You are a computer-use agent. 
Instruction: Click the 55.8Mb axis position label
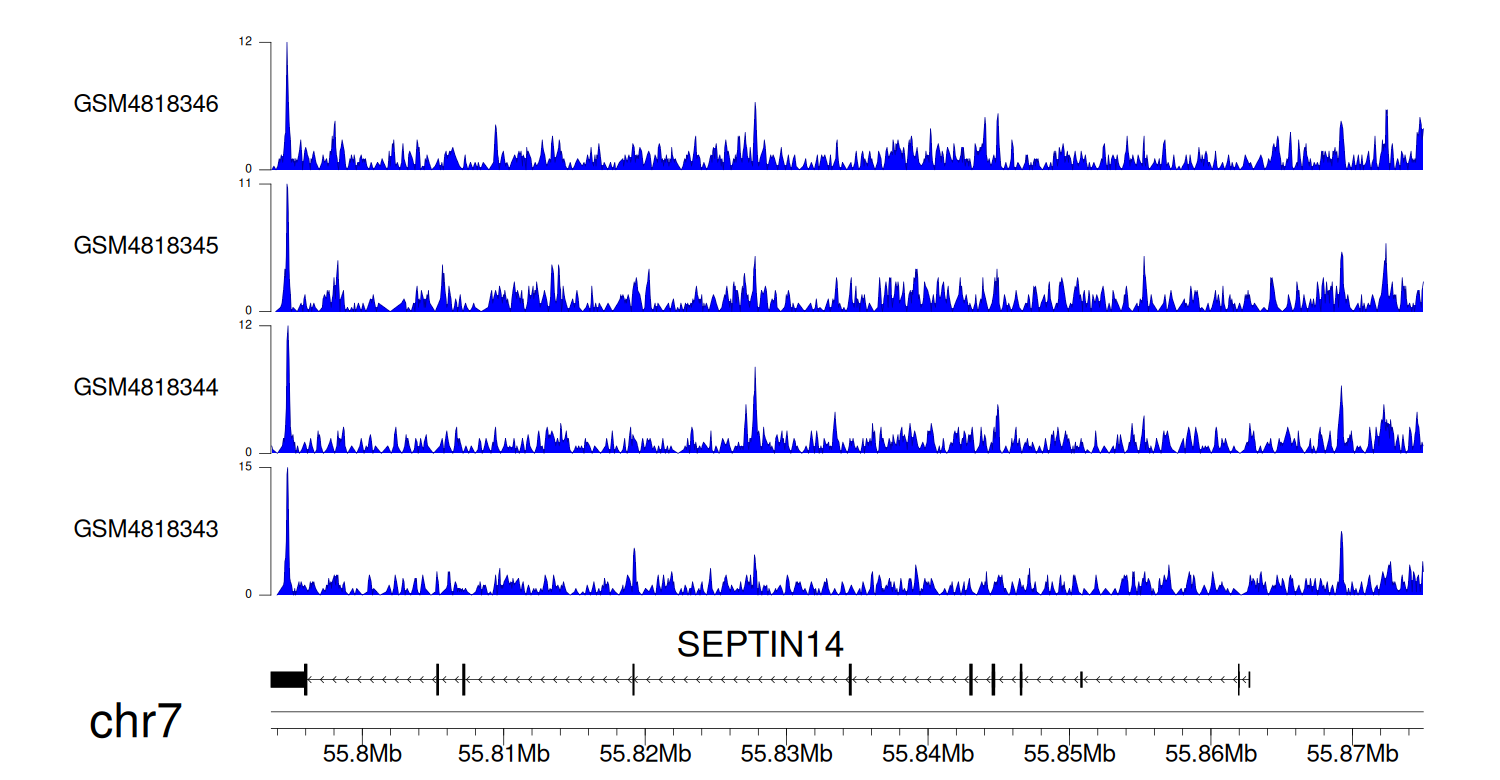pos(362,752)
